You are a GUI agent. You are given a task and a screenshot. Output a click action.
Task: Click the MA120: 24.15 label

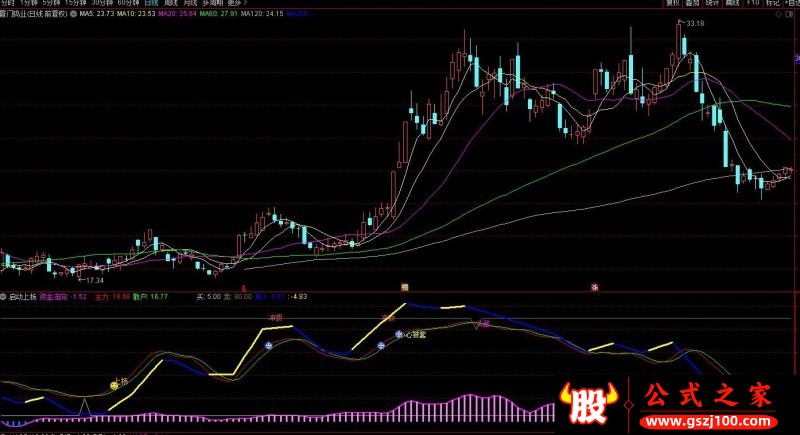[x=262, y=14]
